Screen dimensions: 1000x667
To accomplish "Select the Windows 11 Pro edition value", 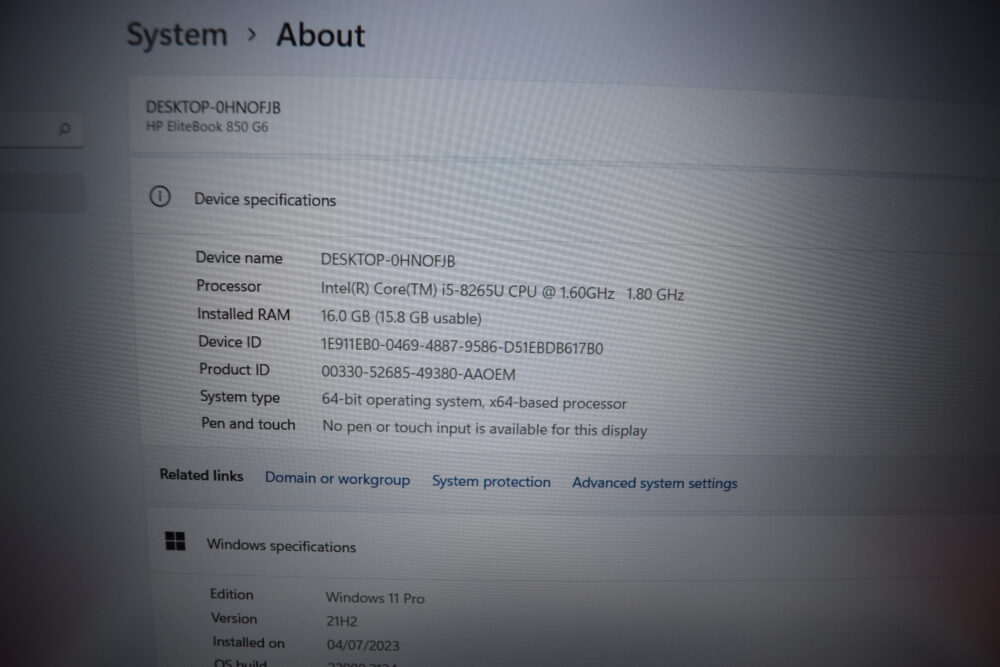I will pos(375,597).
